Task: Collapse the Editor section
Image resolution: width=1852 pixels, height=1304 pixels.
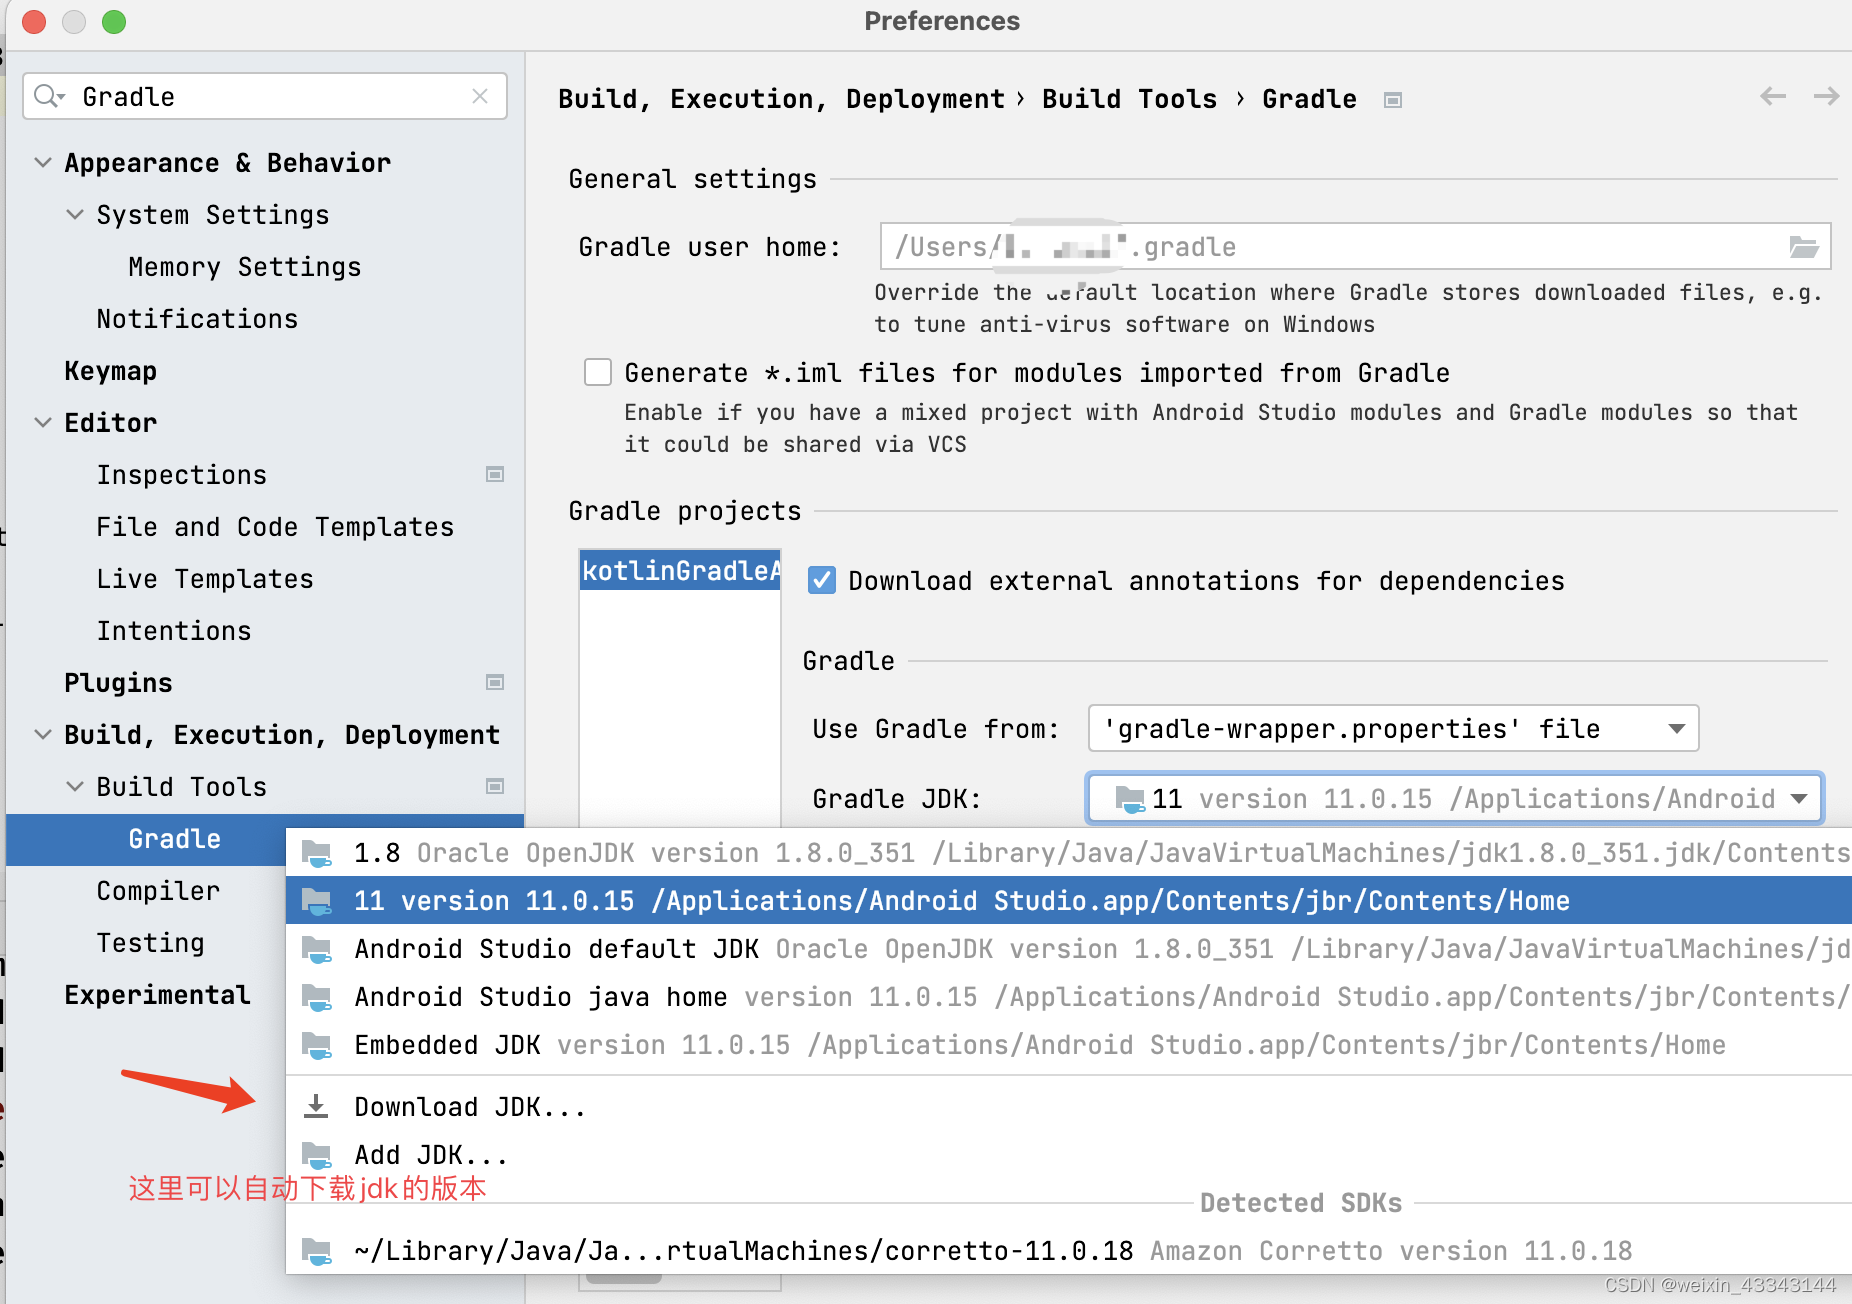Action: click(x=43, y=422)
